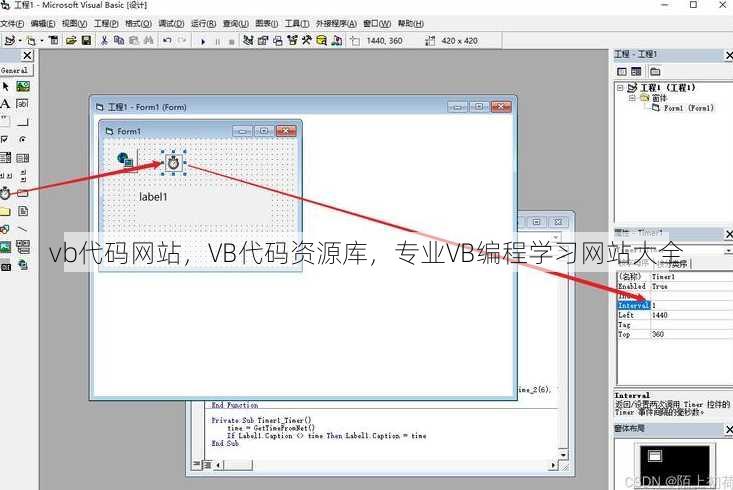This screenshot has height=490, width=733.
Task: Select the Pointer tool in the toolbox
Action: [6, 86]
